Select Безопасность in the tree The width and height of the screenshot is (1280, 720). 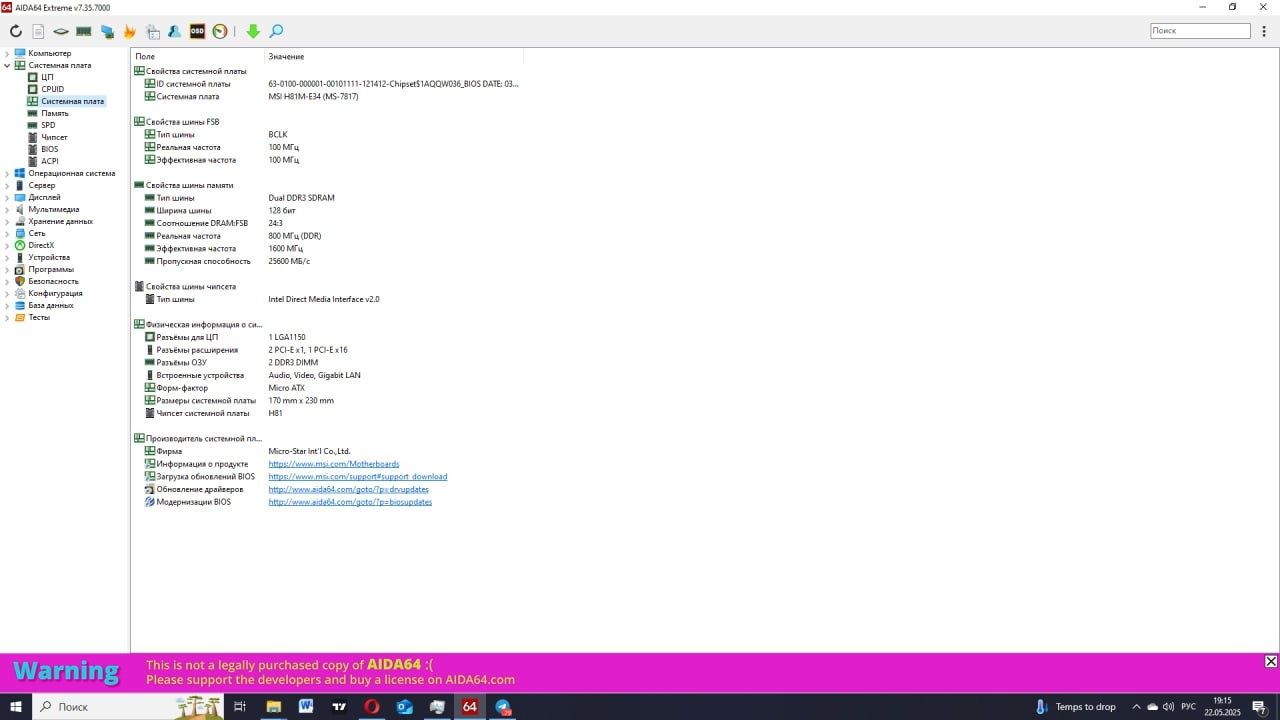pyautogui.click(x=53, y=281)
